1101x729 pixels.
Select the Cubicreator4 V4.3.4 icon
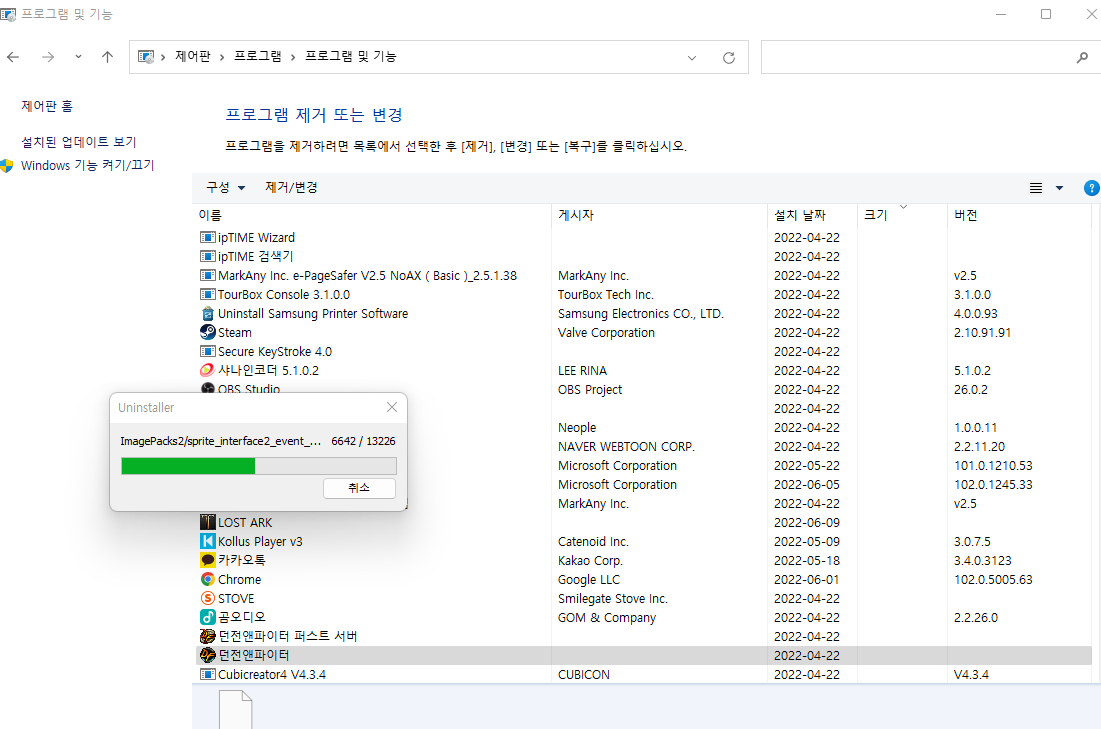(x=207, y=674)
